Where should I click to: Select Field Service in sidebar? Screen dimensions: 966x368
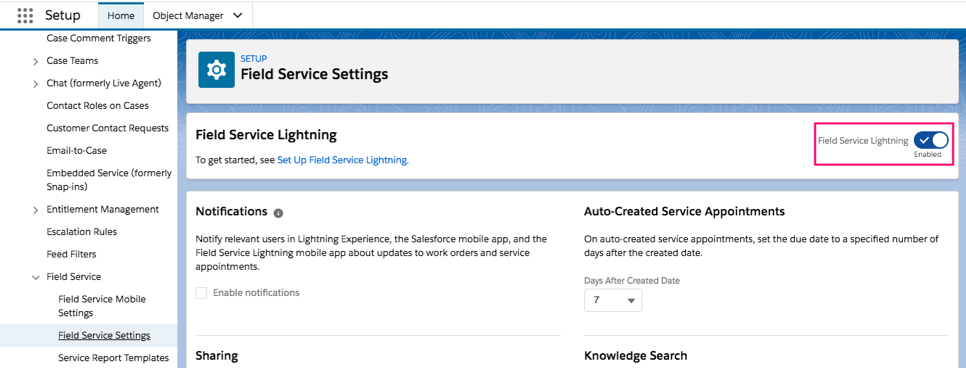[74, 277]
